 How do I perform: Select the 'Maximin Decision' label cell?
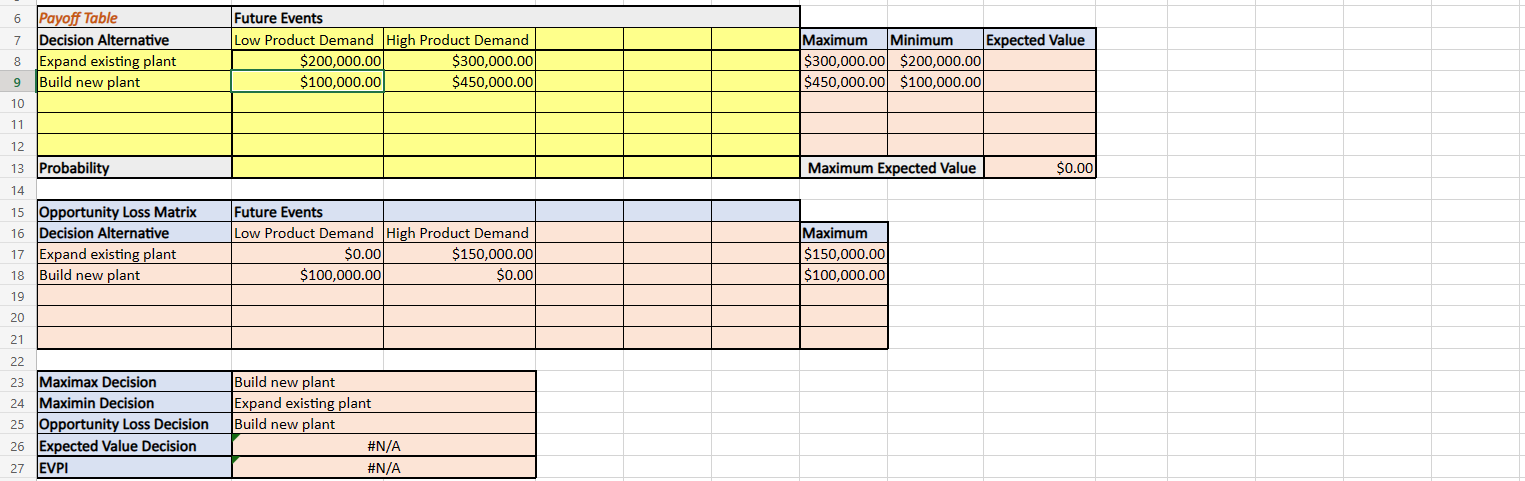click(134, 403)
